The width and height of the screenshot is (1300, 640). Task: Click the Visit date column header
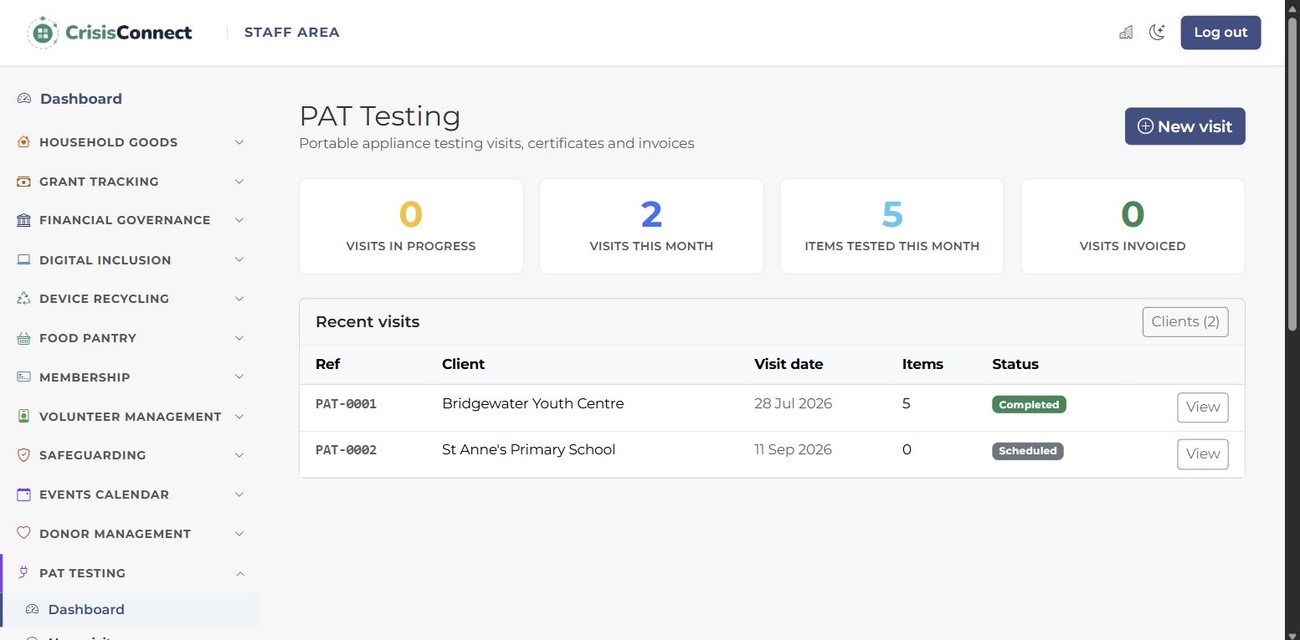point(789,364)
